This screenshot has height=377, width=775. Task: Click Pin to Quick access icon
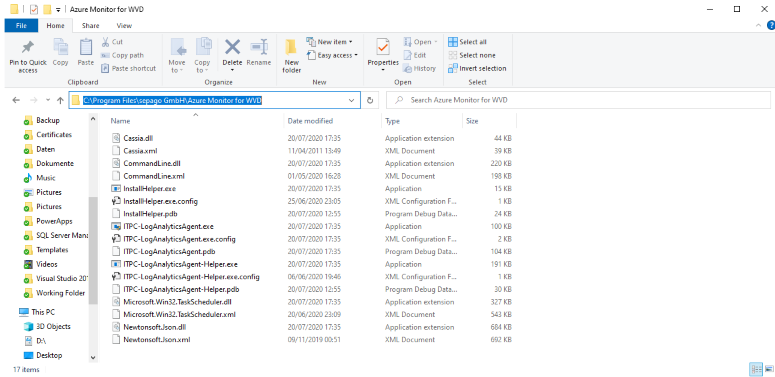(28, 48)
